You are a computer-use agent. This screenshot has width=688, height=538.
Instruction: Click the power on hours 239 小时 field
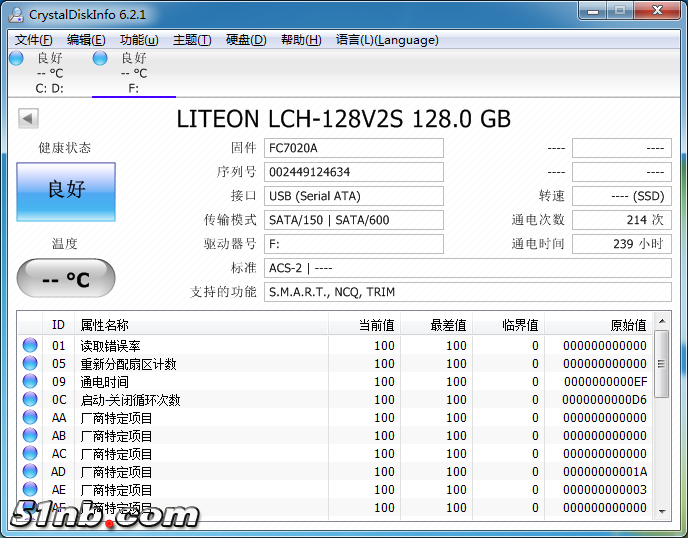coord(622,244)
